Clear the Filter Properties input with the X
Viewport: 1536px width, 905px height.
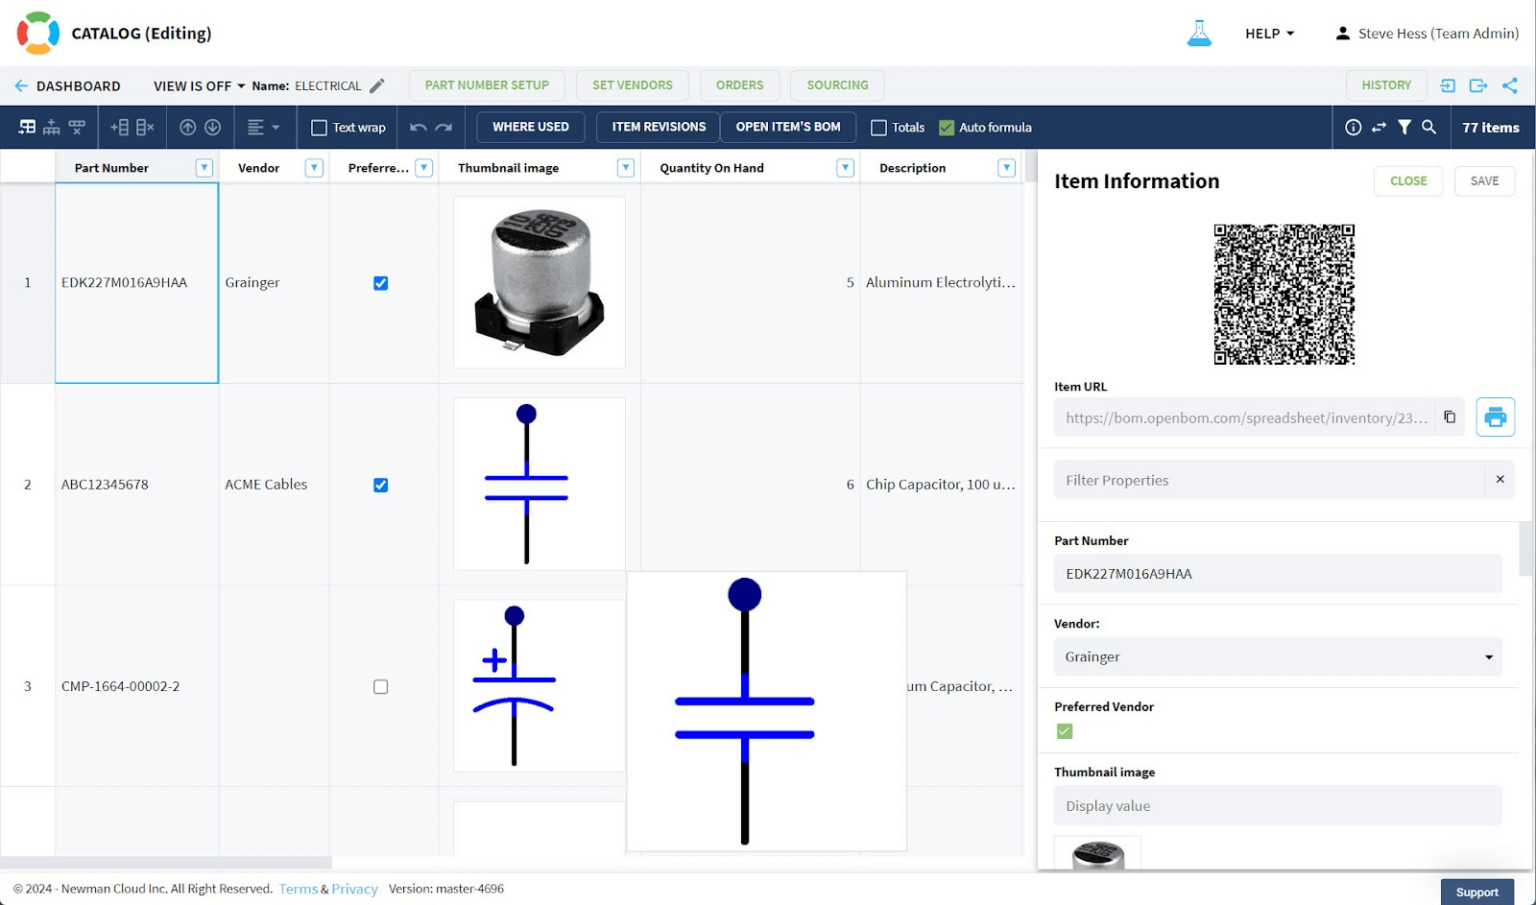[x=1500, y=480]
